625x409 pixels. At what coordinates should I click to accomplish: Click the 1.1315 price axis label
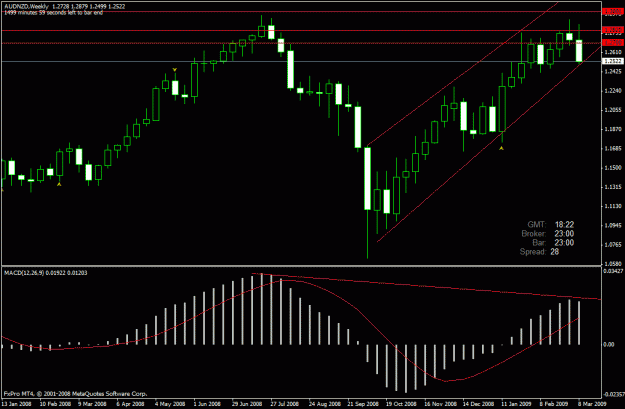613,187
